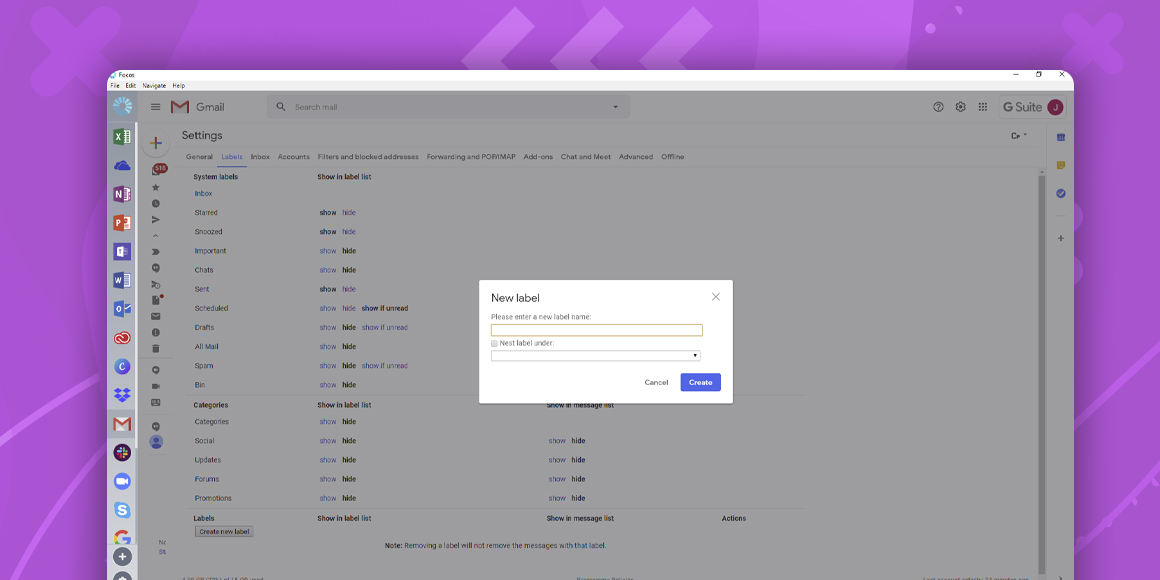This screenshot has height=580, width=1160.
Task: Launch OneNote in the app sidebar
Action: click(122, 194)
